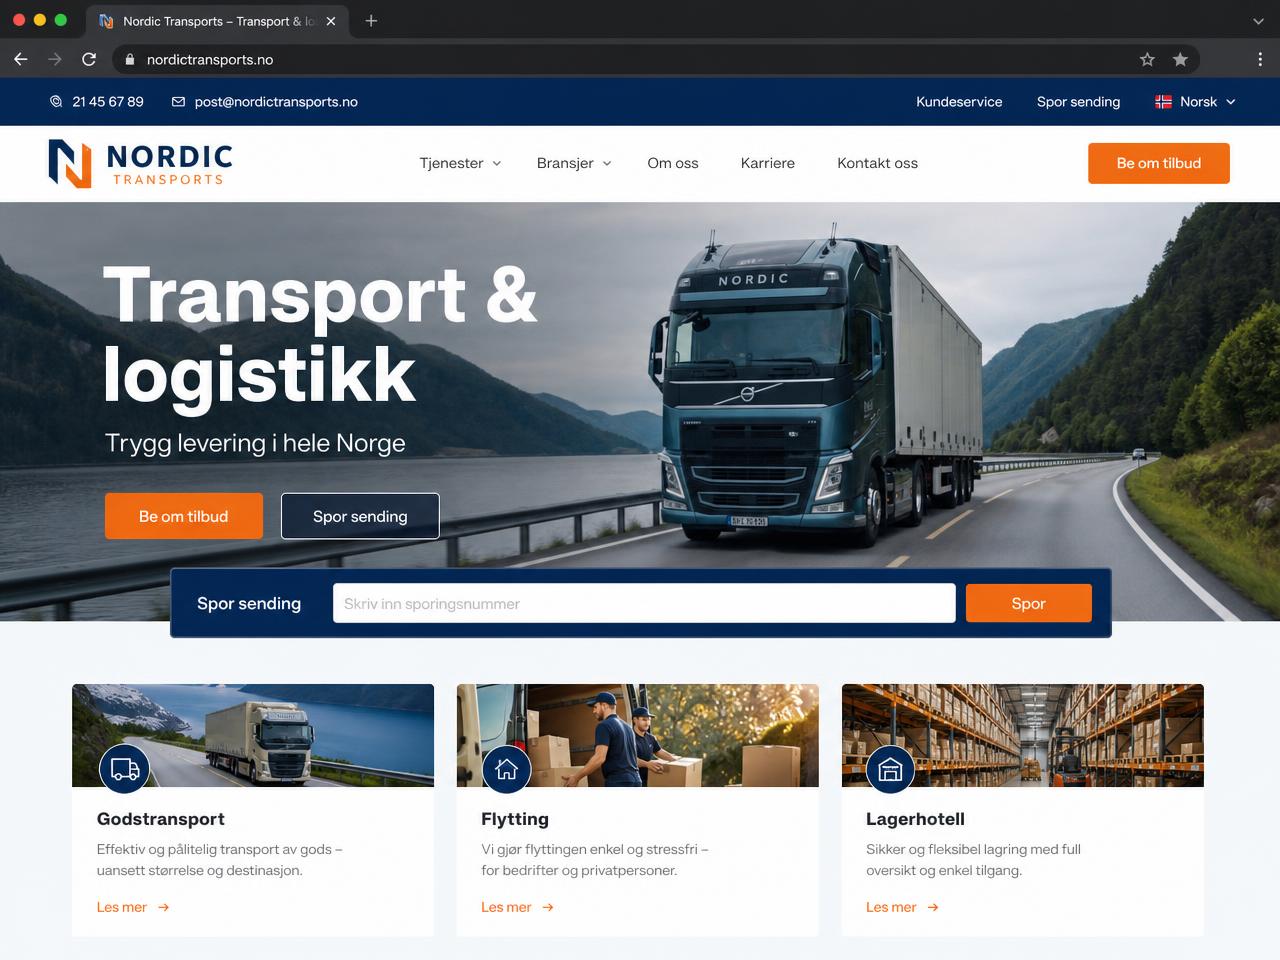Click arrow next to Godstransport Les mer
This screenshot has width=1280, height=960.
coord(163,907)
